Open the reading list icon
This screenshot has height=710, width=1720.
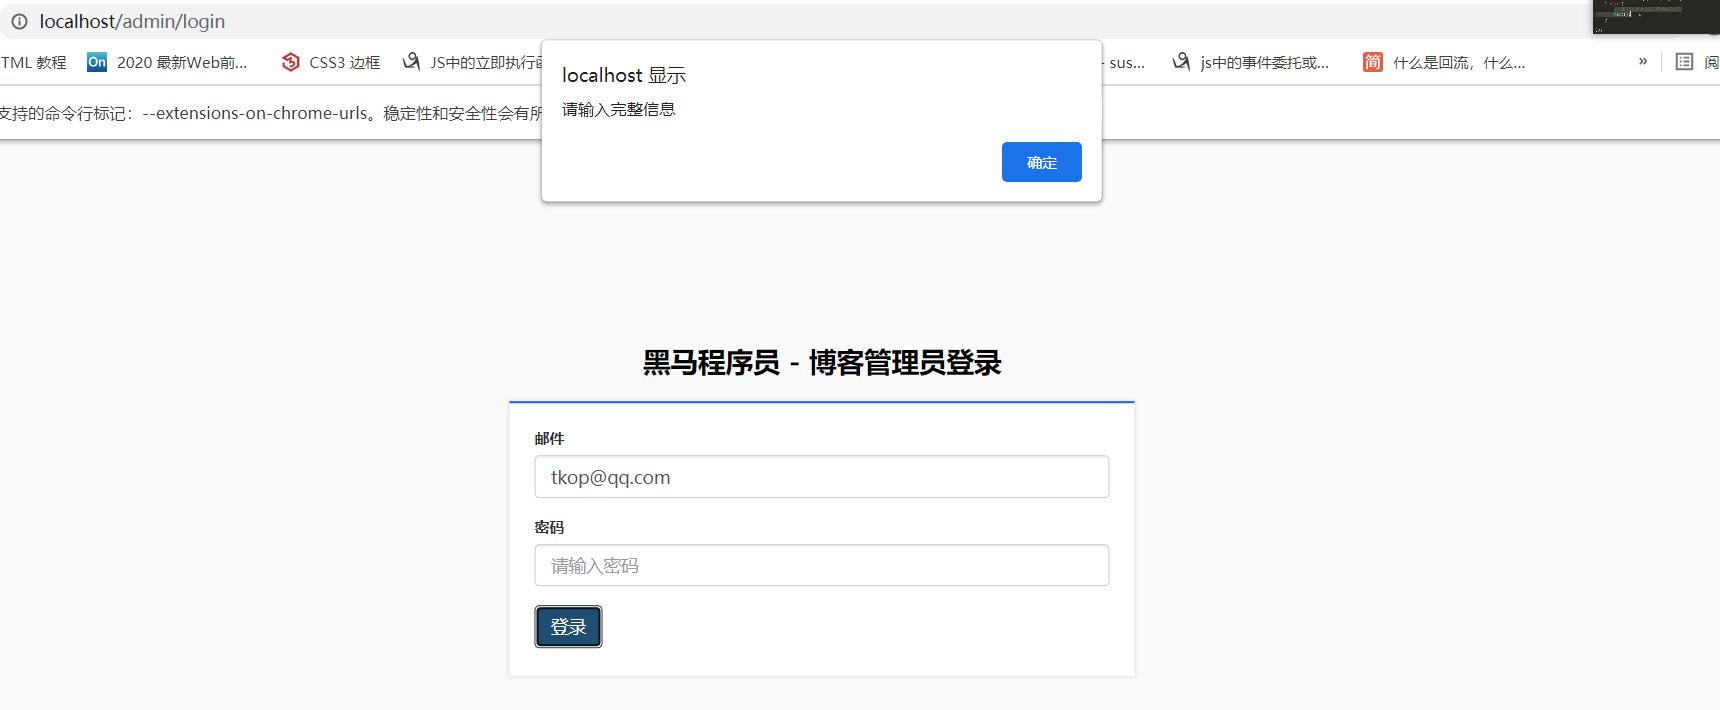pyautogui.click(x=1684, y=62)
